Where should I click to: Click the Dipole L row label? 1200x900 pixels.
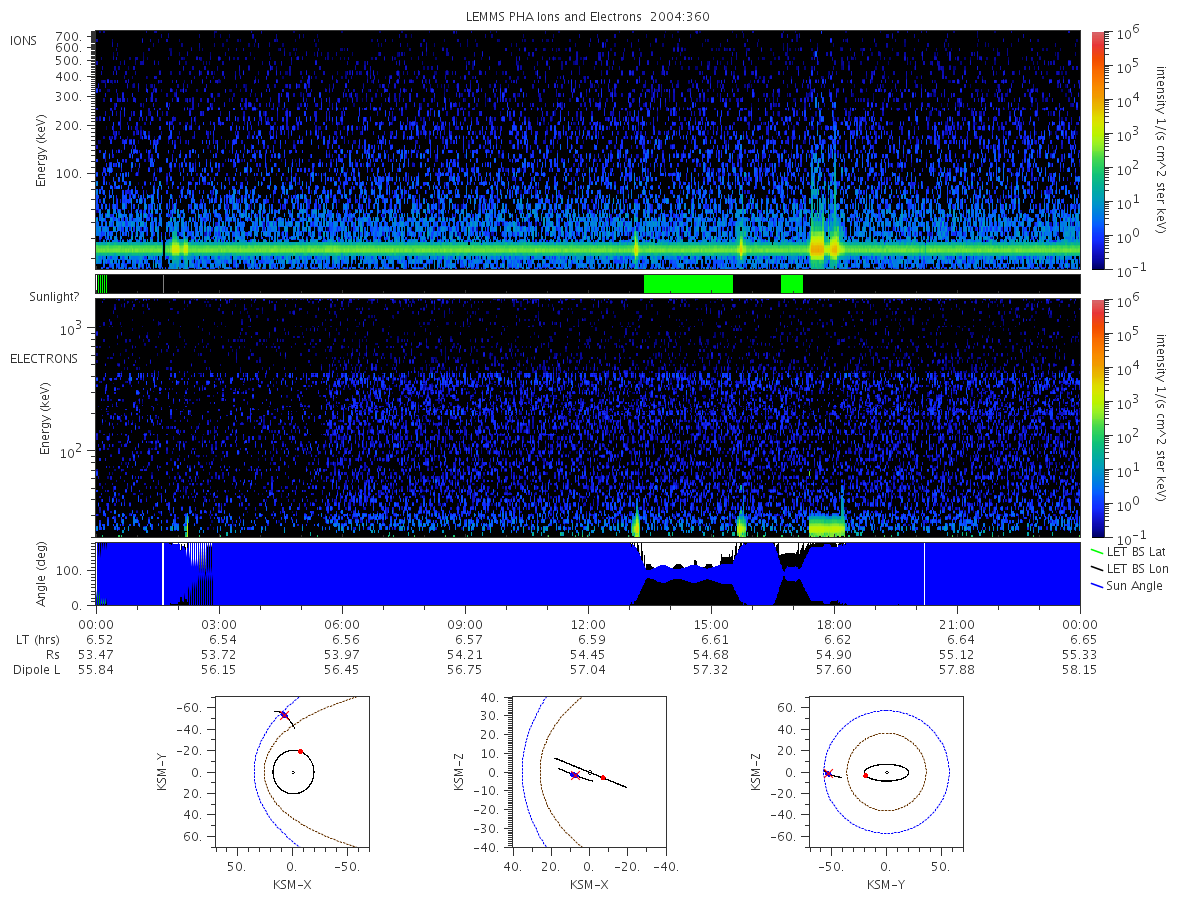37,670
